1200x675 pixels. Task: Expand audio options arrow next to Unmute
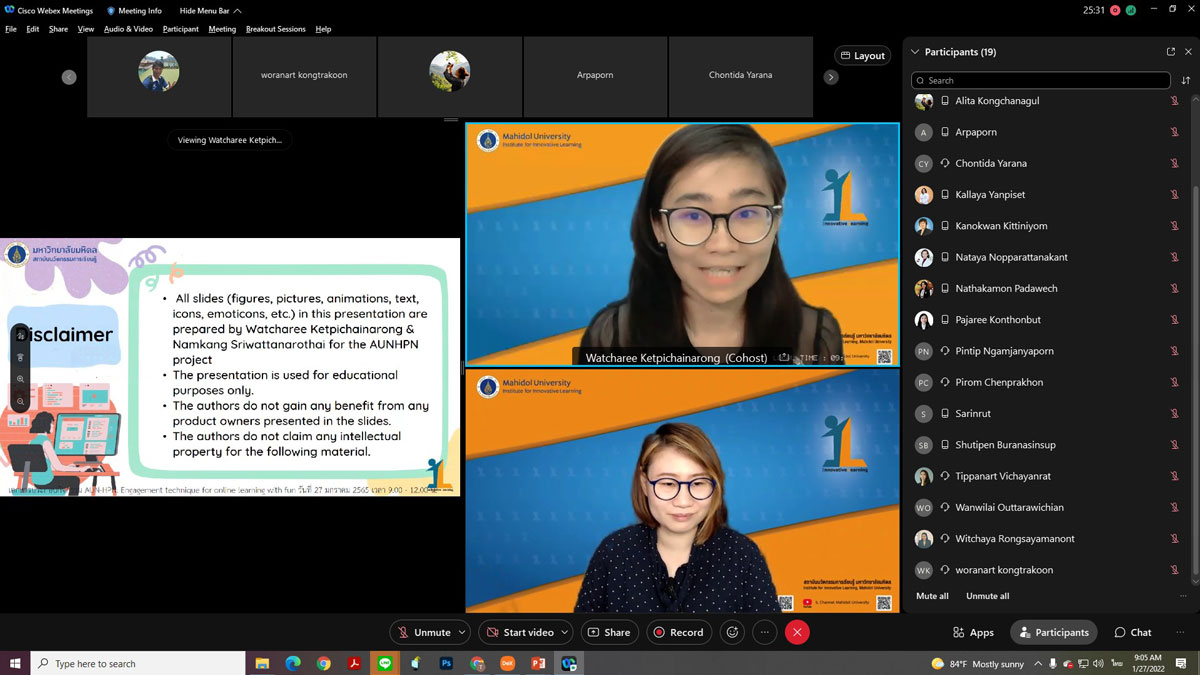462,632
